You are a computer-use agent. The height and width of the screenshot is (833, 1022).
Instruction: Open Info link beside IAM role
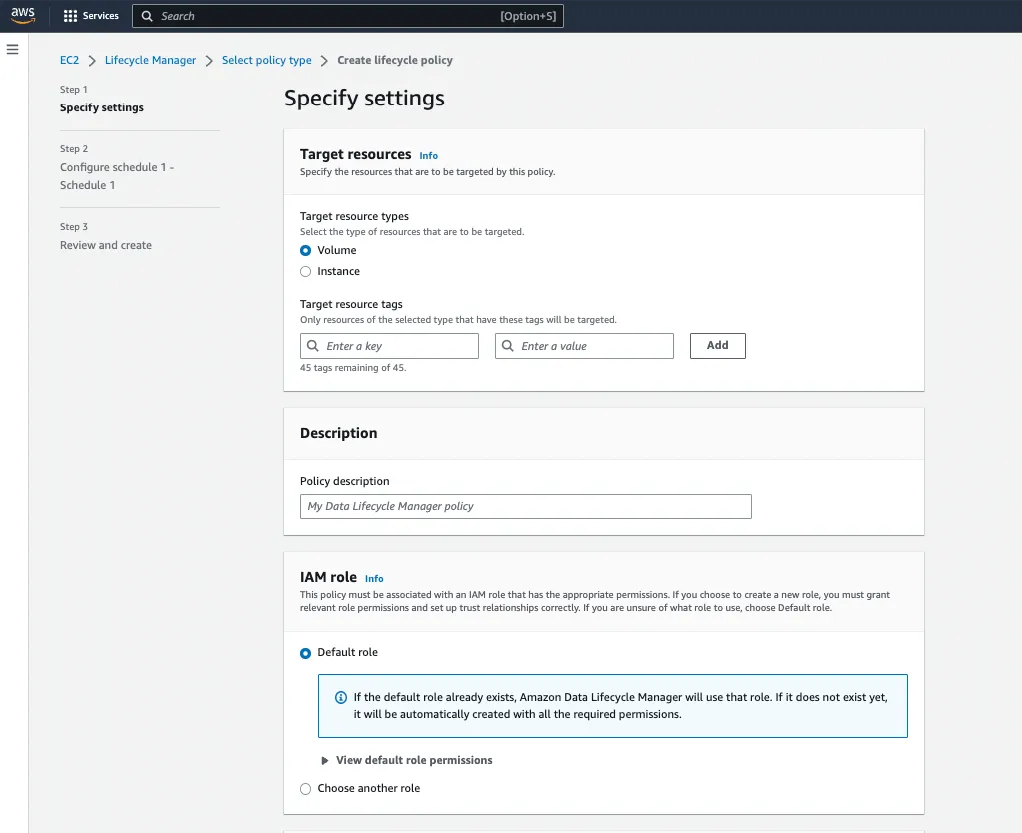coord(374,579)
